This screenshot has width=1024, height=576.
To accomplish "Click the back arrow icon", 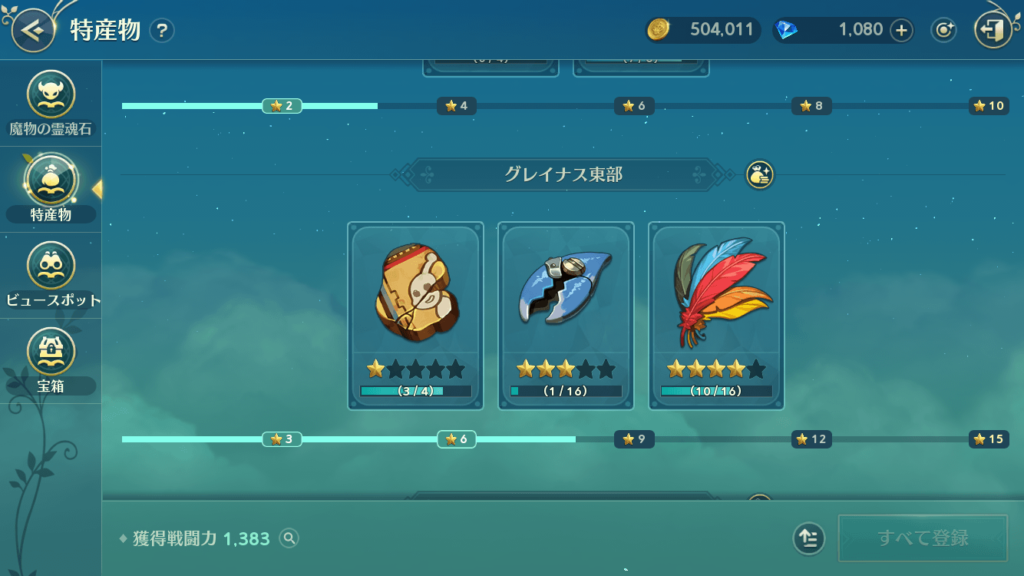I will click(32, 30).
